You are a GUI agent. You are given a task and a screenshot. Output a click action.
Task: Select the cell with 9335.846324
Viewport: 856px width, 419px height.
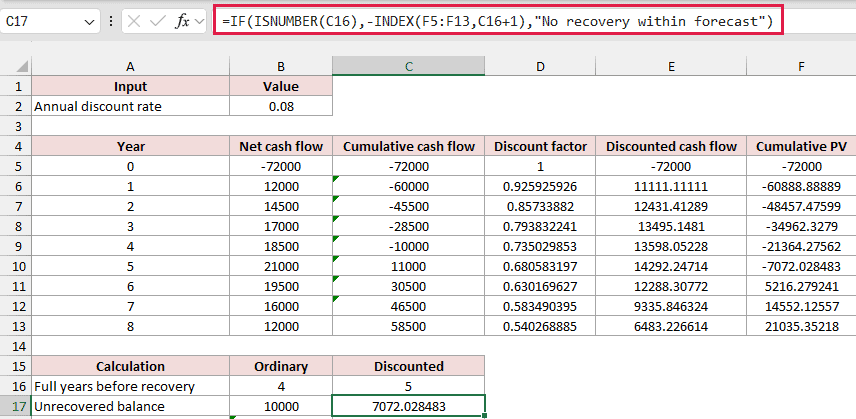point(671,307)
